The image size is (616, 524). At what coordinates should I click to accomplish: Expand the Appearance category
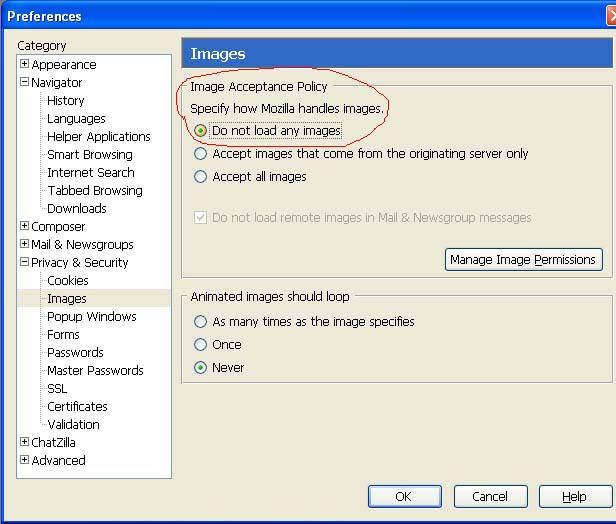click(x=24, y=65)
